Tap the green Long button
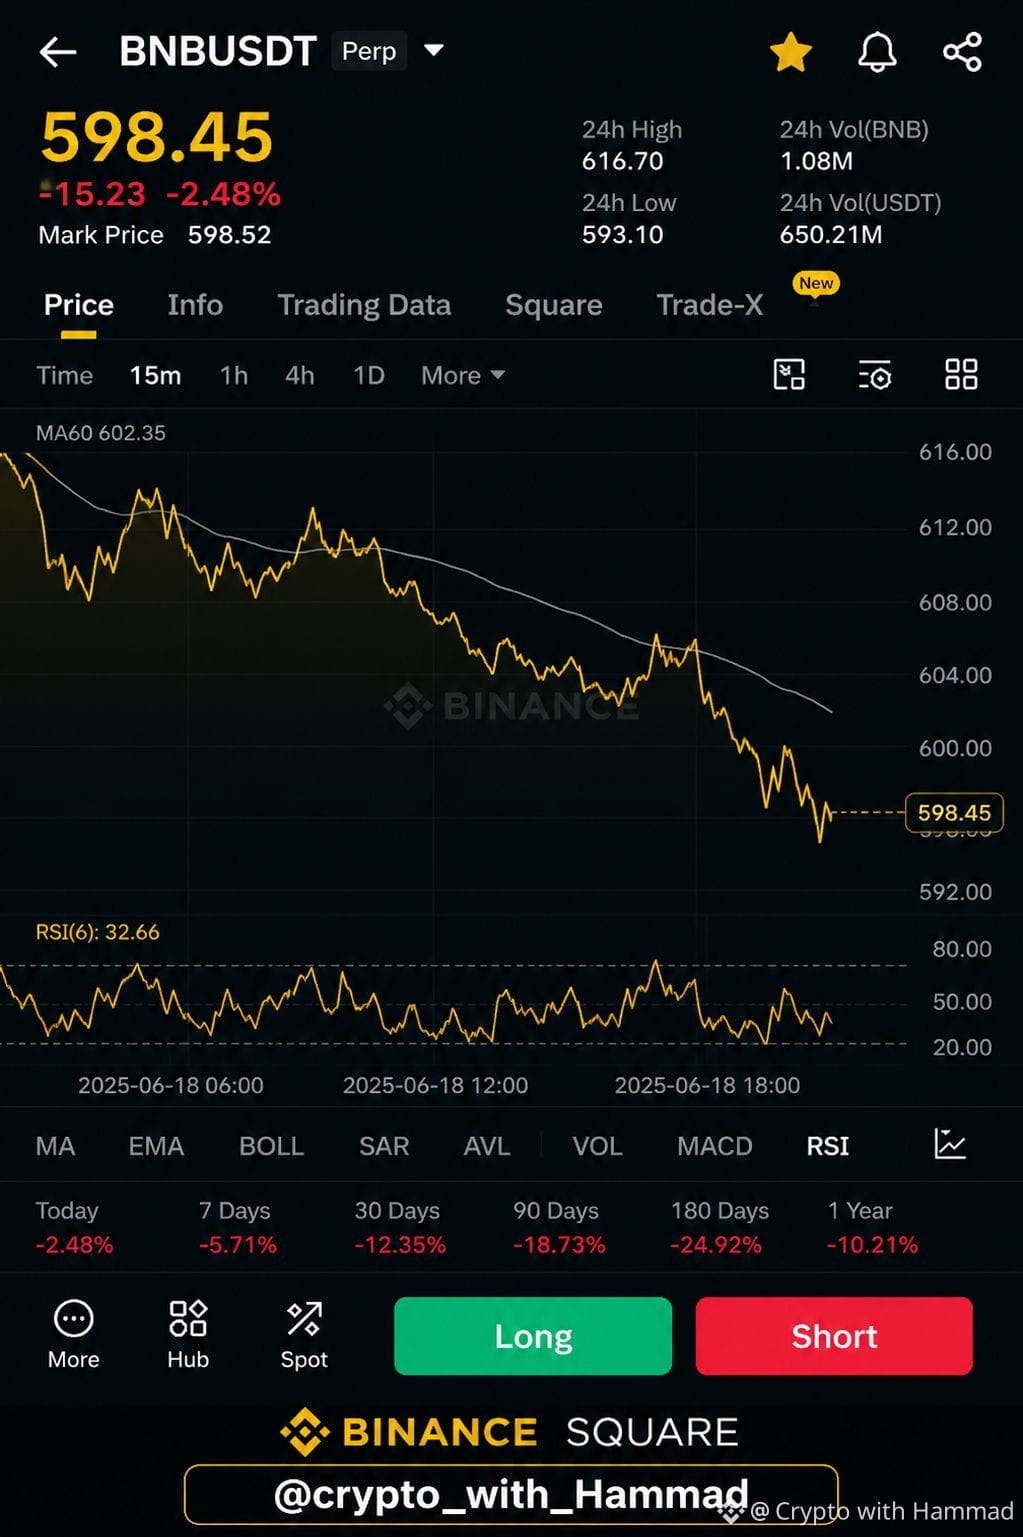This screenshot has height=1537, width=1023. (x=533, y=1336)
